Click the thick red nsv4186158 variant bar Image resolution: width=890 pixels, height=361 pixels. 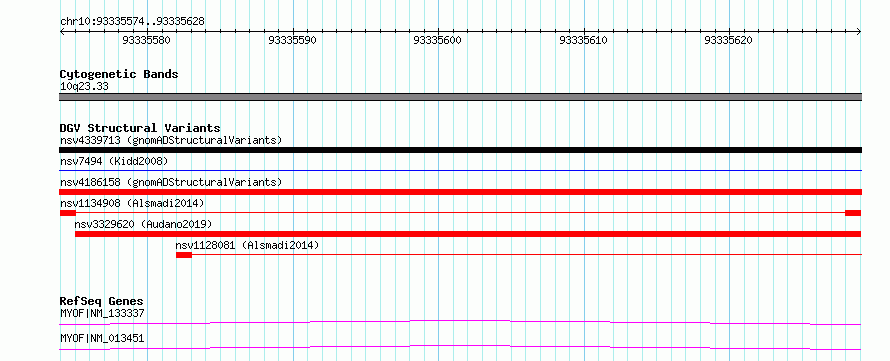pos(460,192)
